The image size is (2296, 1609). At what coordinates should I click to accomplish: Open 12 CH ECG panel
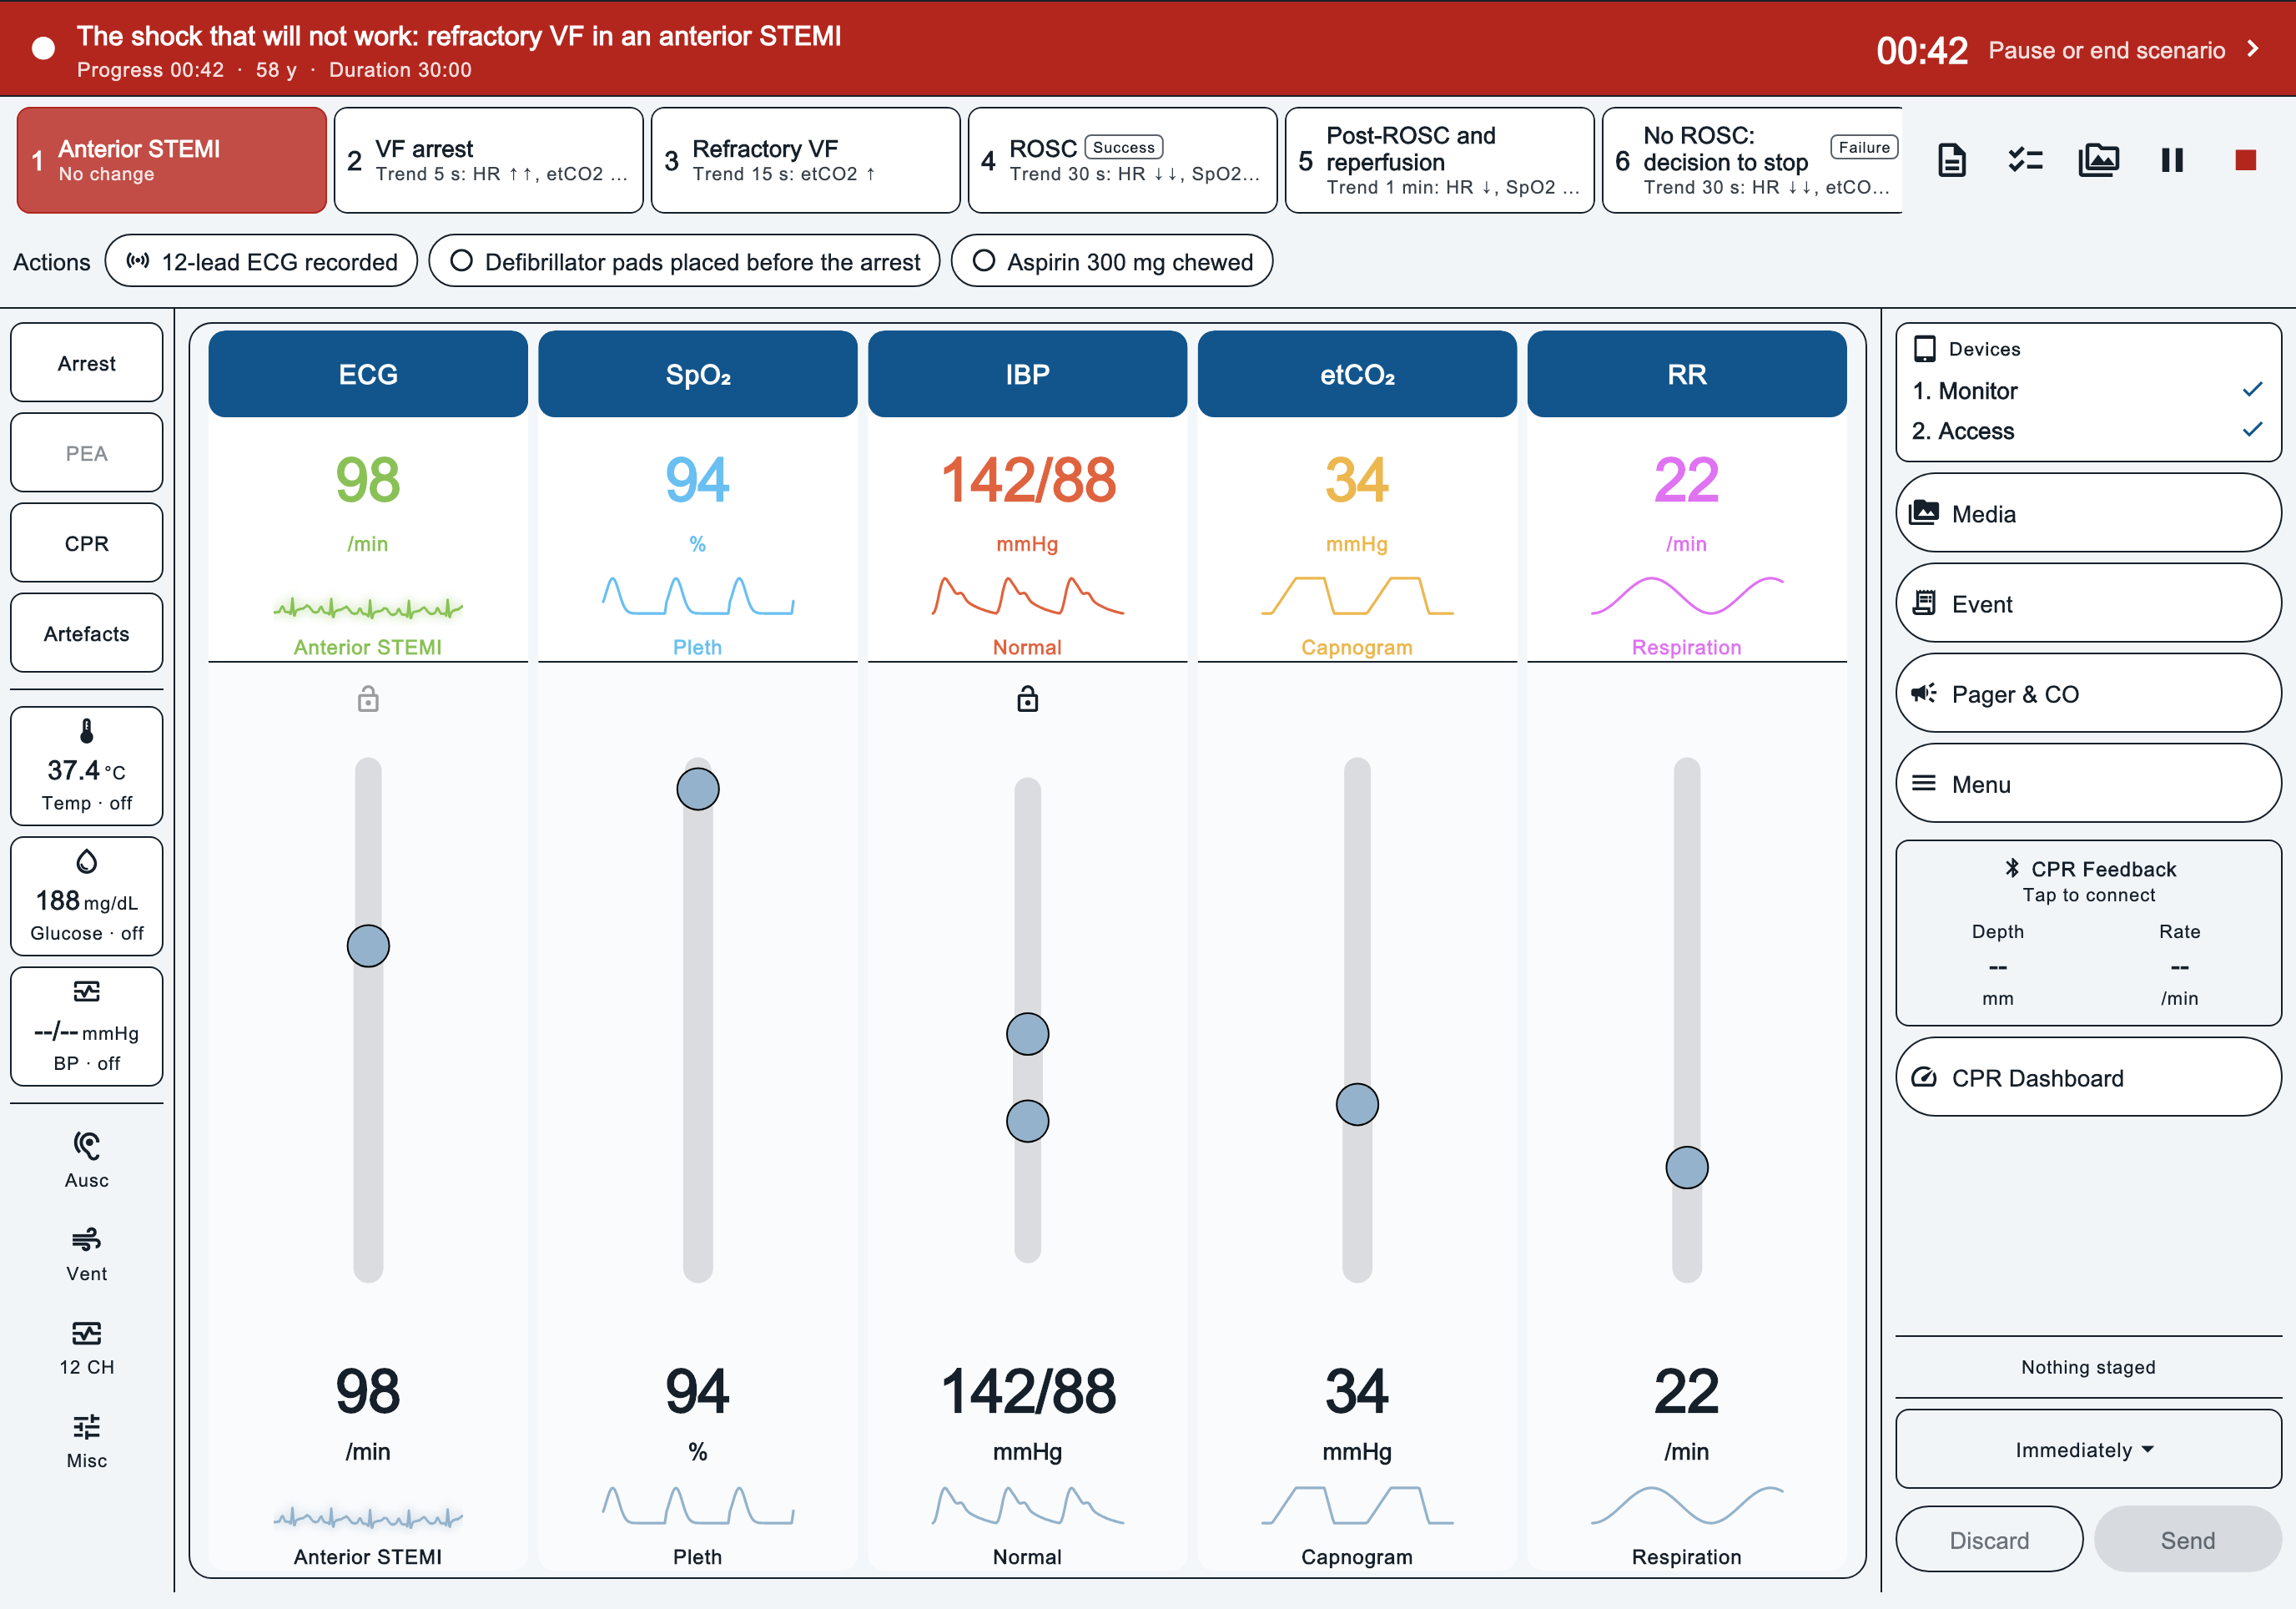pyautogui.click(x=87, y=1347)
